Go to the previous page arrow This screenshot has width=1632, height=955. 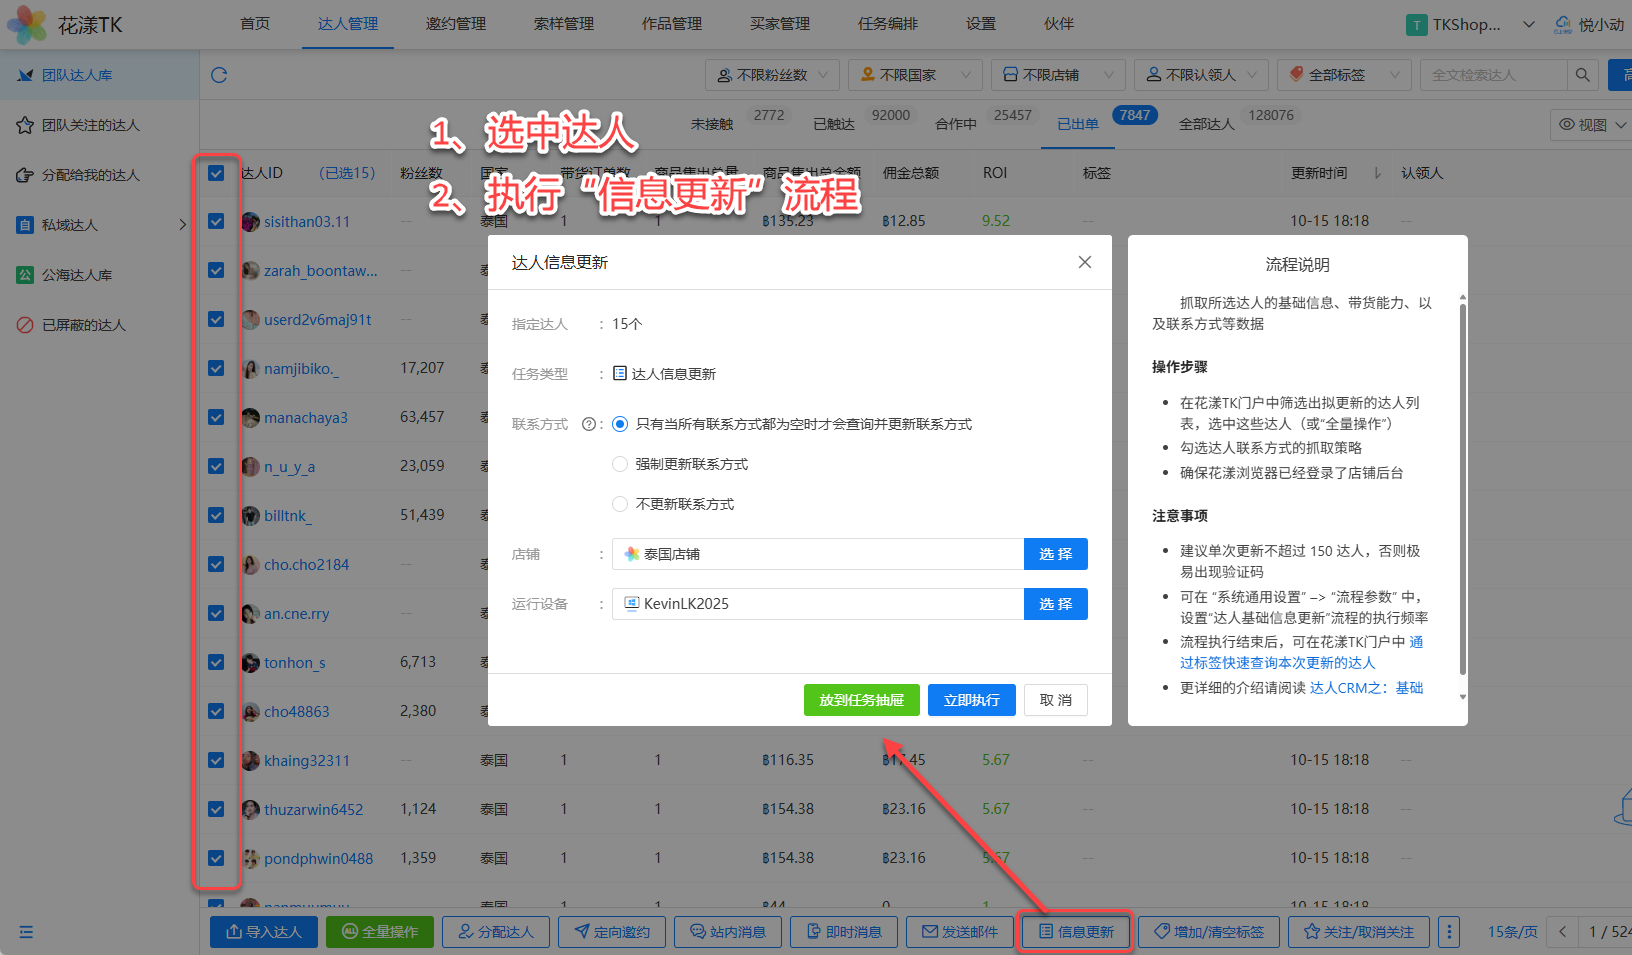click(1562, 932)
